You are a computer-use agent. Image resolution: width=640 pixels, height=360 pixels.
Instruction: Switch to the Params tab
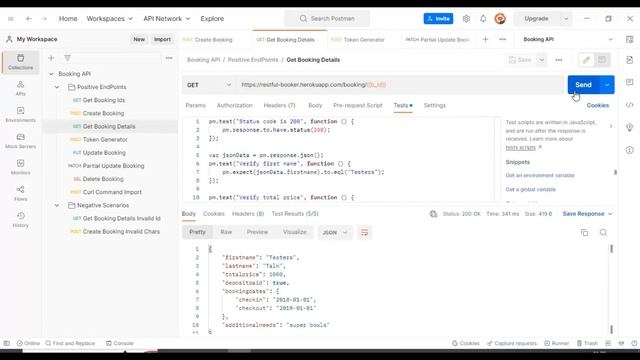click(196, 105)
